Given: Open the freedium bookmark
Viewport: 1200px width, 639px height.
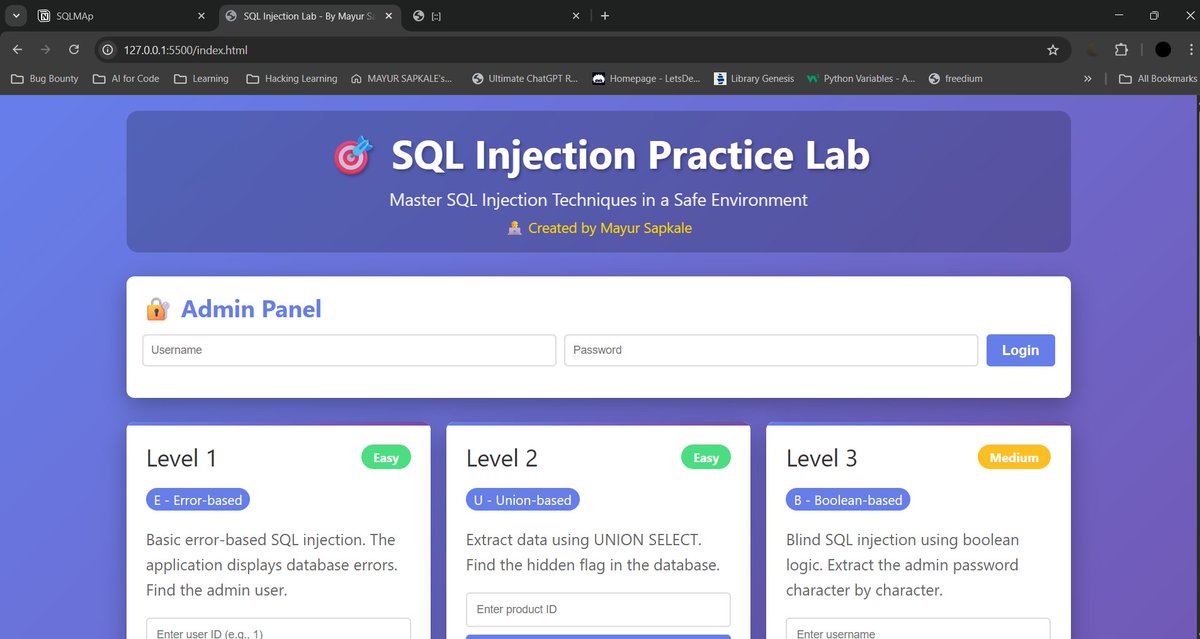Looking at the screenshot, I should tap(956, 78).
